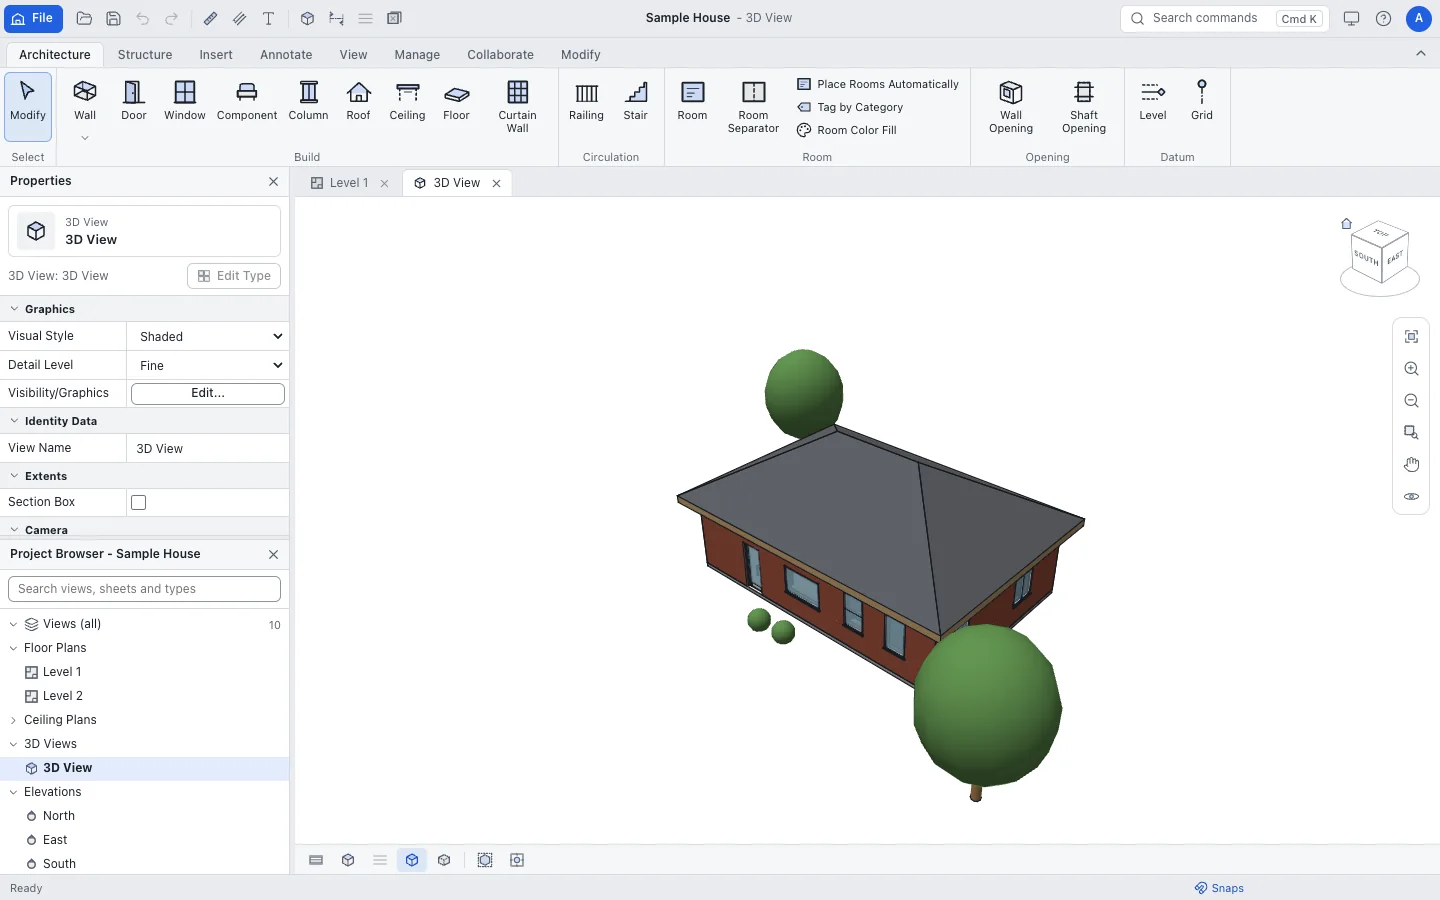This screenshot has height=900, width=1440.
Task: Collapse the Elevations tree node
Action: (13, 792)
